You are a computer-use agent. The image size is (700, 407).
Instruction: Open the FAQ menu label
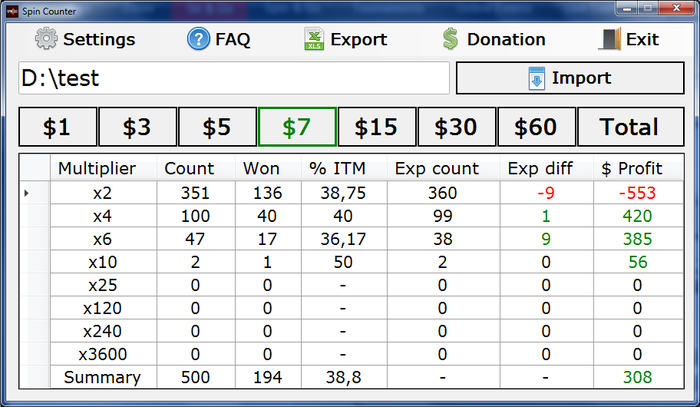tap(233, 39)
